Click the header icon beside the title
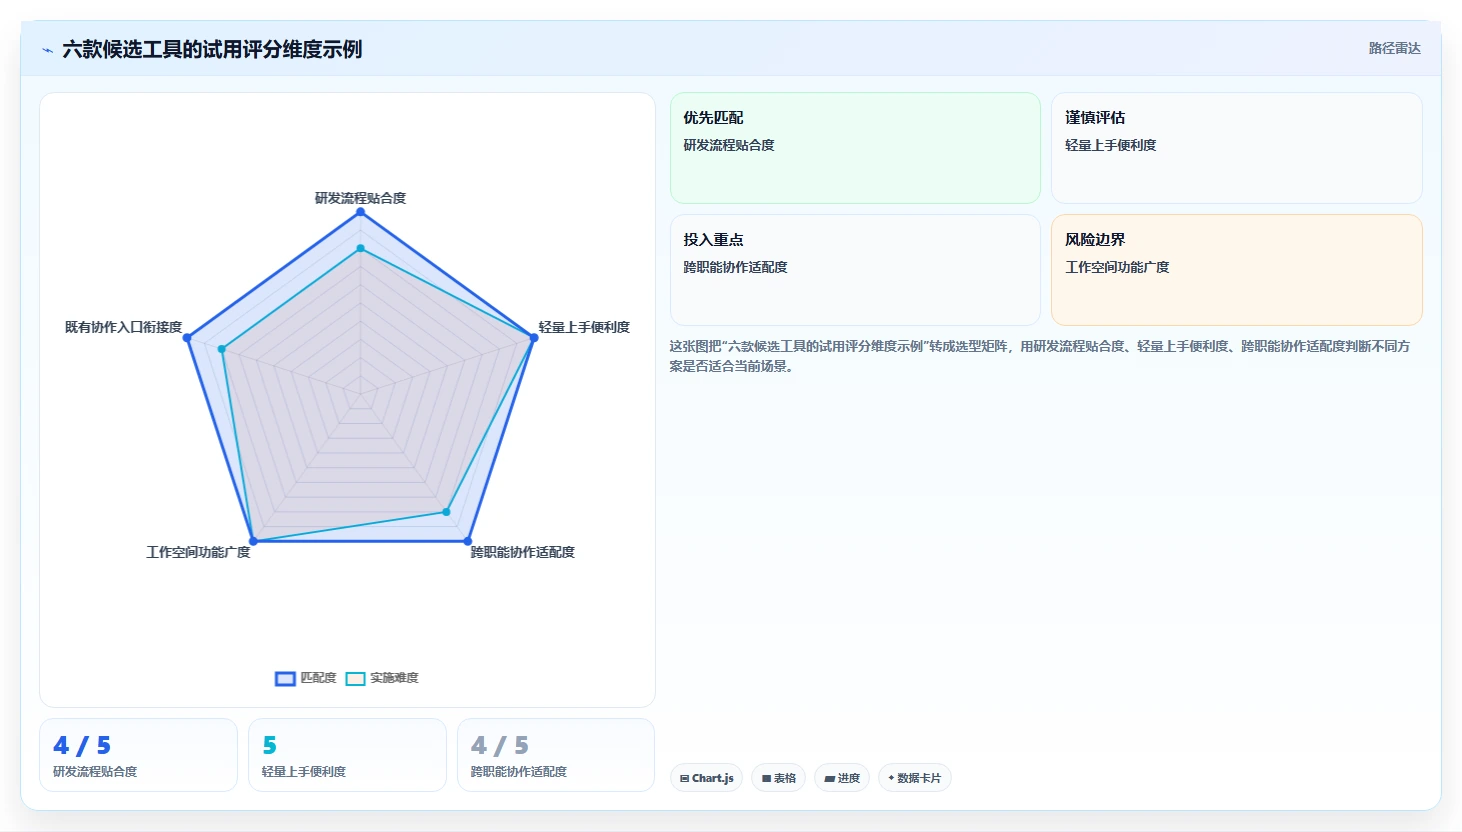1462x832 pixels. click(x=47, y=50)
